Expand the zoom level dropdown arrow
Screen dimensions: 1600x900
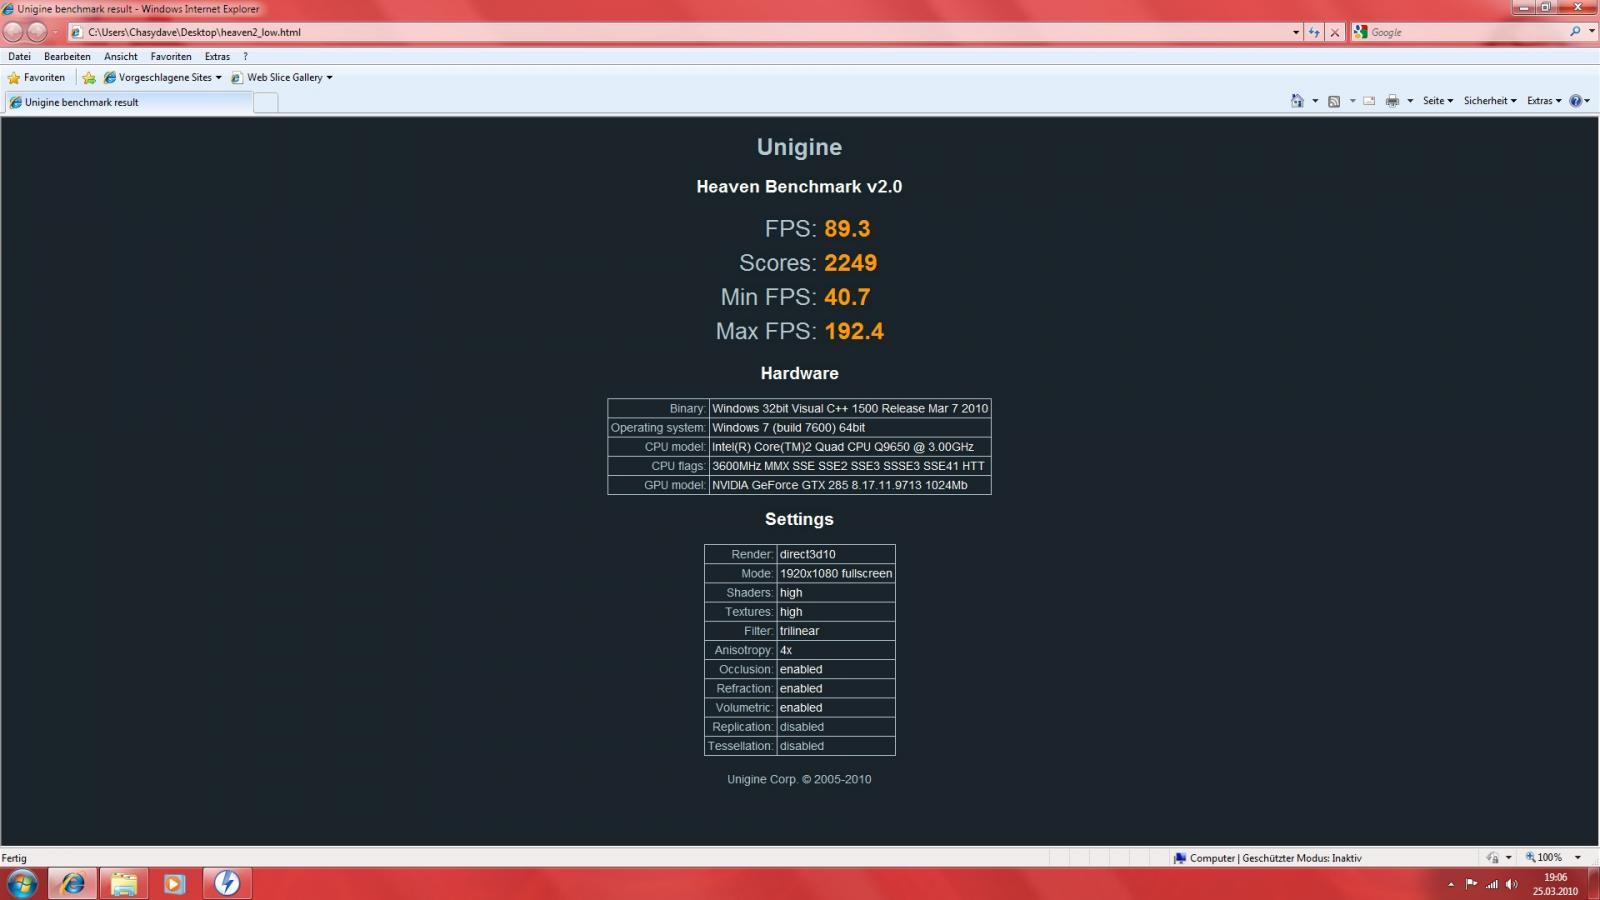pos(1578,858)
